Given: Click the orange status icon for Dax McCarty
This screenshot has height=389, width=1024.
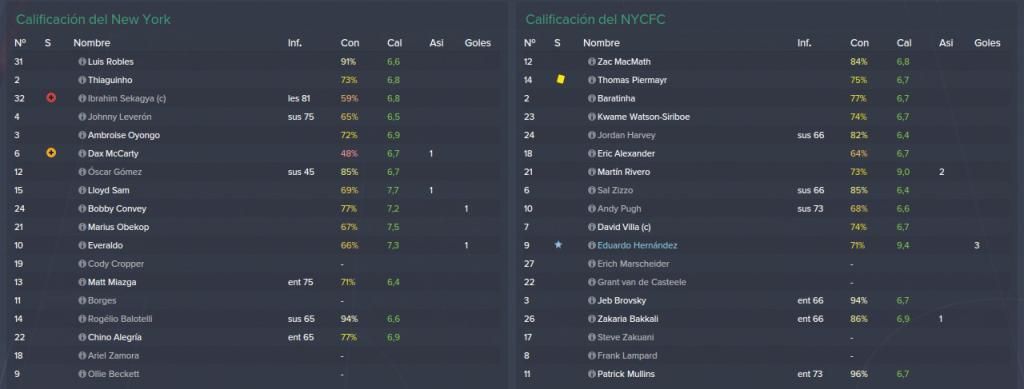Looking at the screenshot, I should 51,153.
